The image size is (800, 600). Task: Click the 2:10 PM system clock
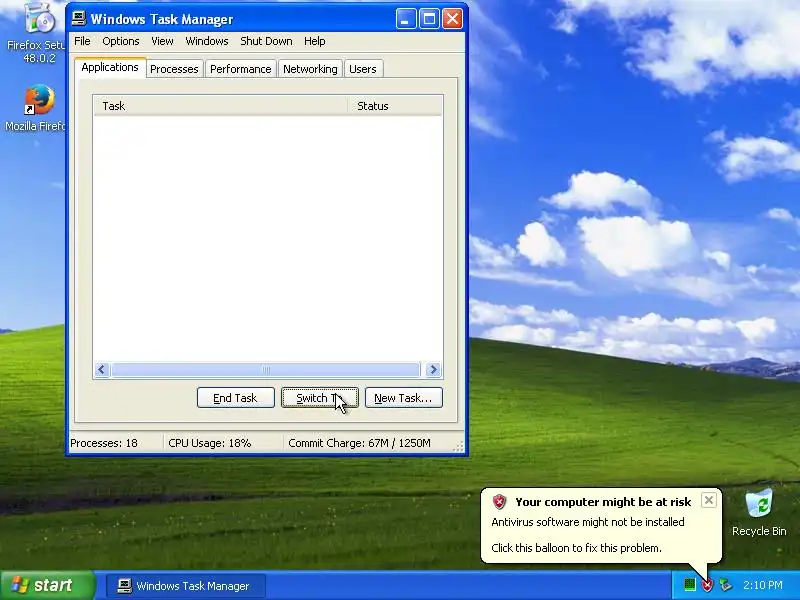763,585
